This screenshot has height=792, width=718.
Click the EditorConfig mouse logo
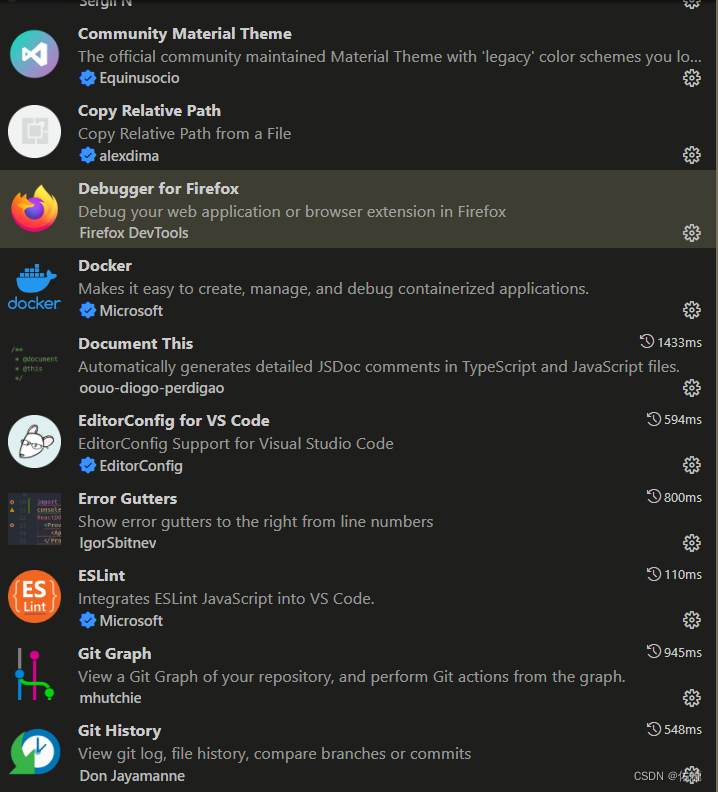coord(34,441)
